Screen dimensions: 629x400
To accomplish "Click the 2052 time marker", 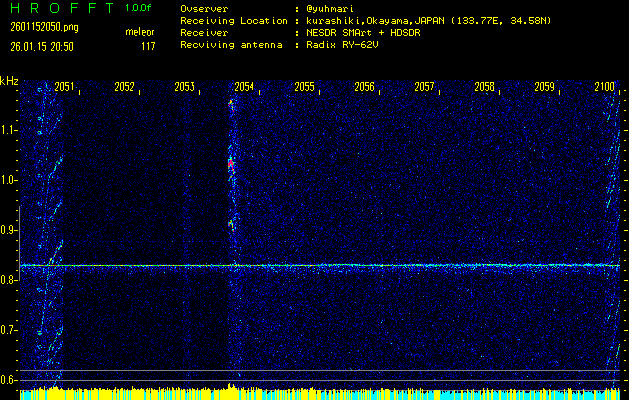I will click(124, 87).
